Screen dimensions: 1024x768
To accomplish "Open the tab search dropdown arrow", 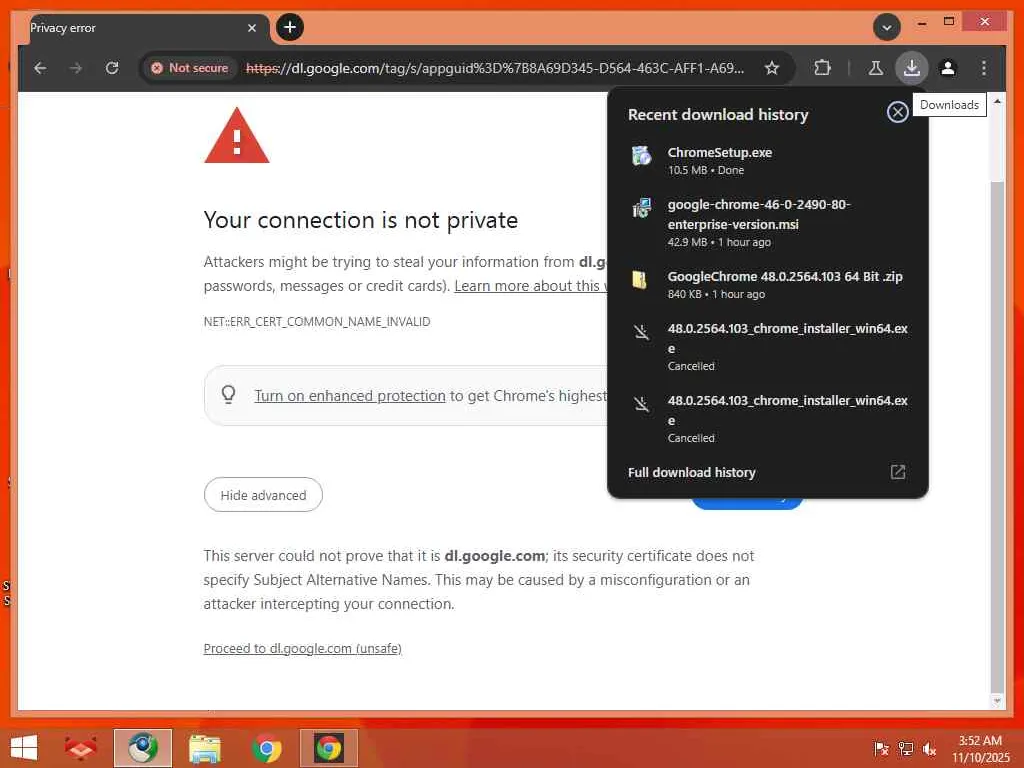I will tap(887, 27).
